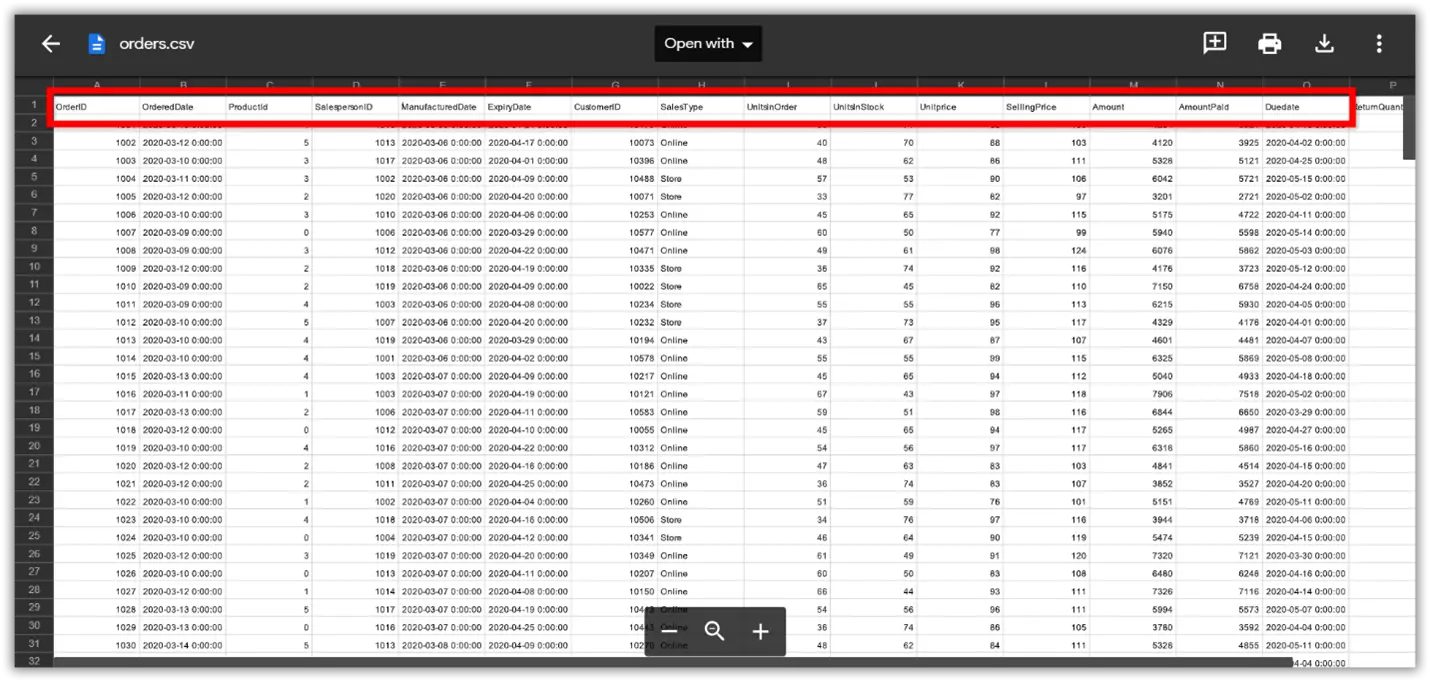Download orders.csv
Screen dimensions: 1430x682
point(1324,43)
